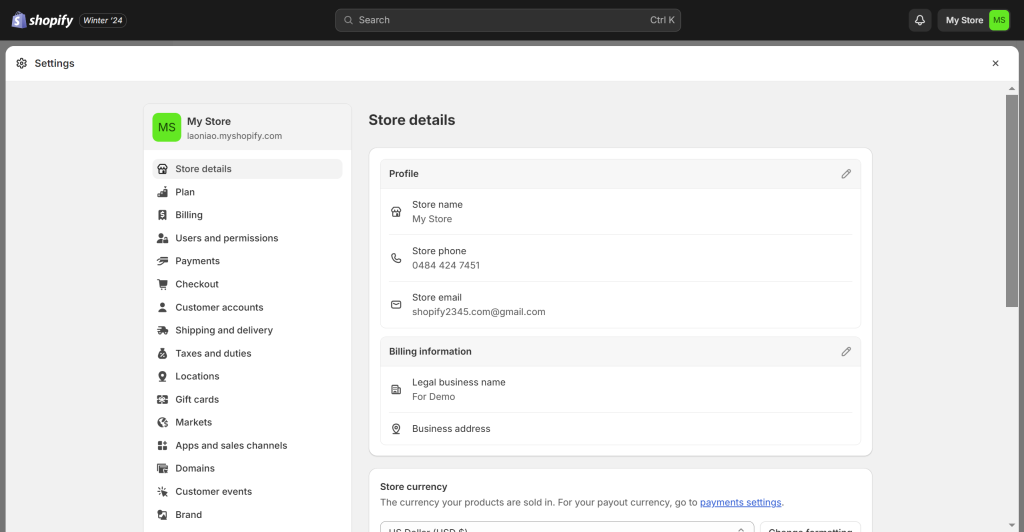Click the Store details sidebar icon
1024x532 pixels.
tap(163, 169)
